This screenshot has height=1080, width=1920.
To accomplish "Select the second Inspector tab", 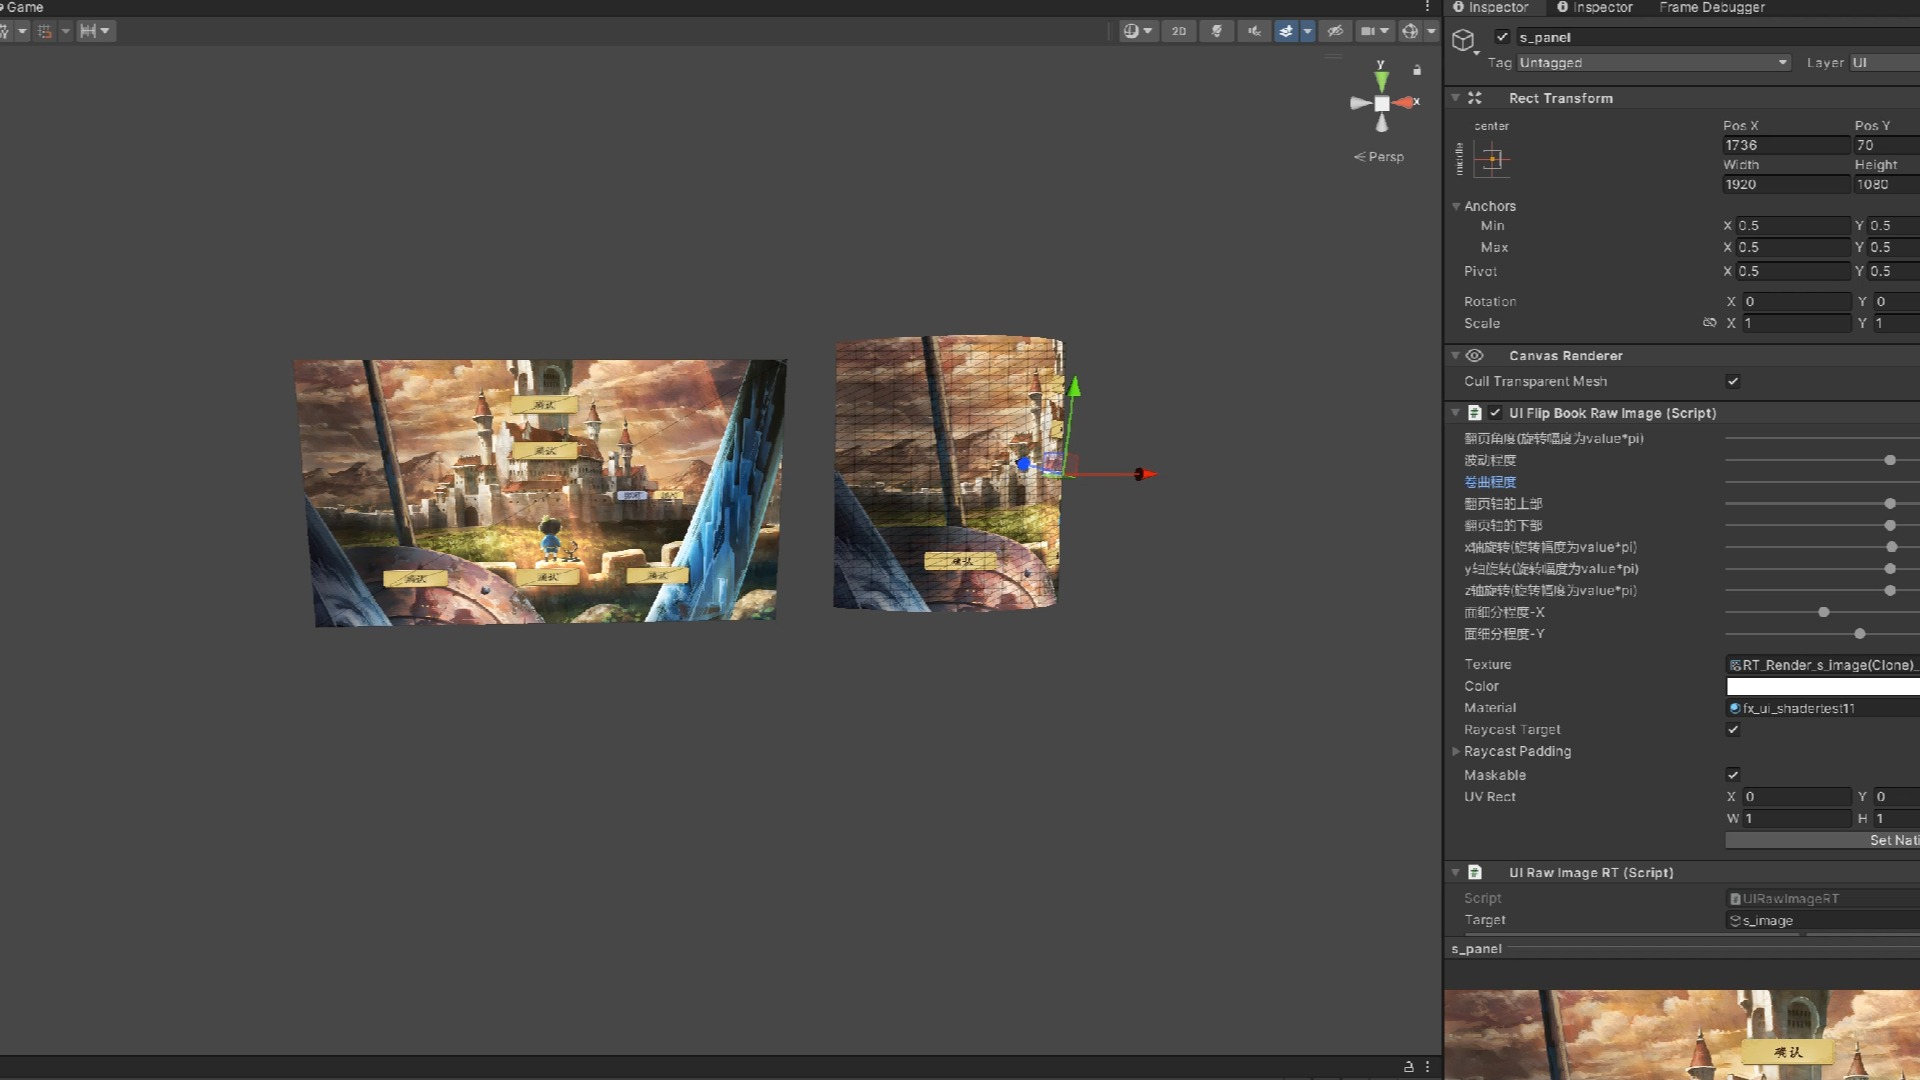I will 1595,8.
